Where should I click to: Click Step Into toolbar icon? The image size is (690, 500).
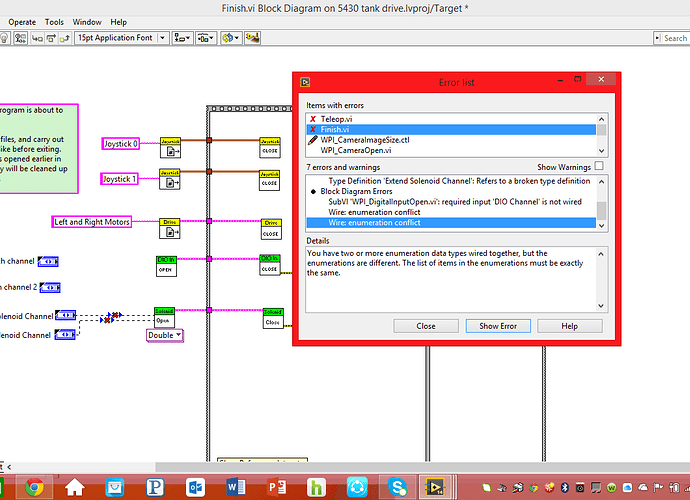(x=37, y=38)
